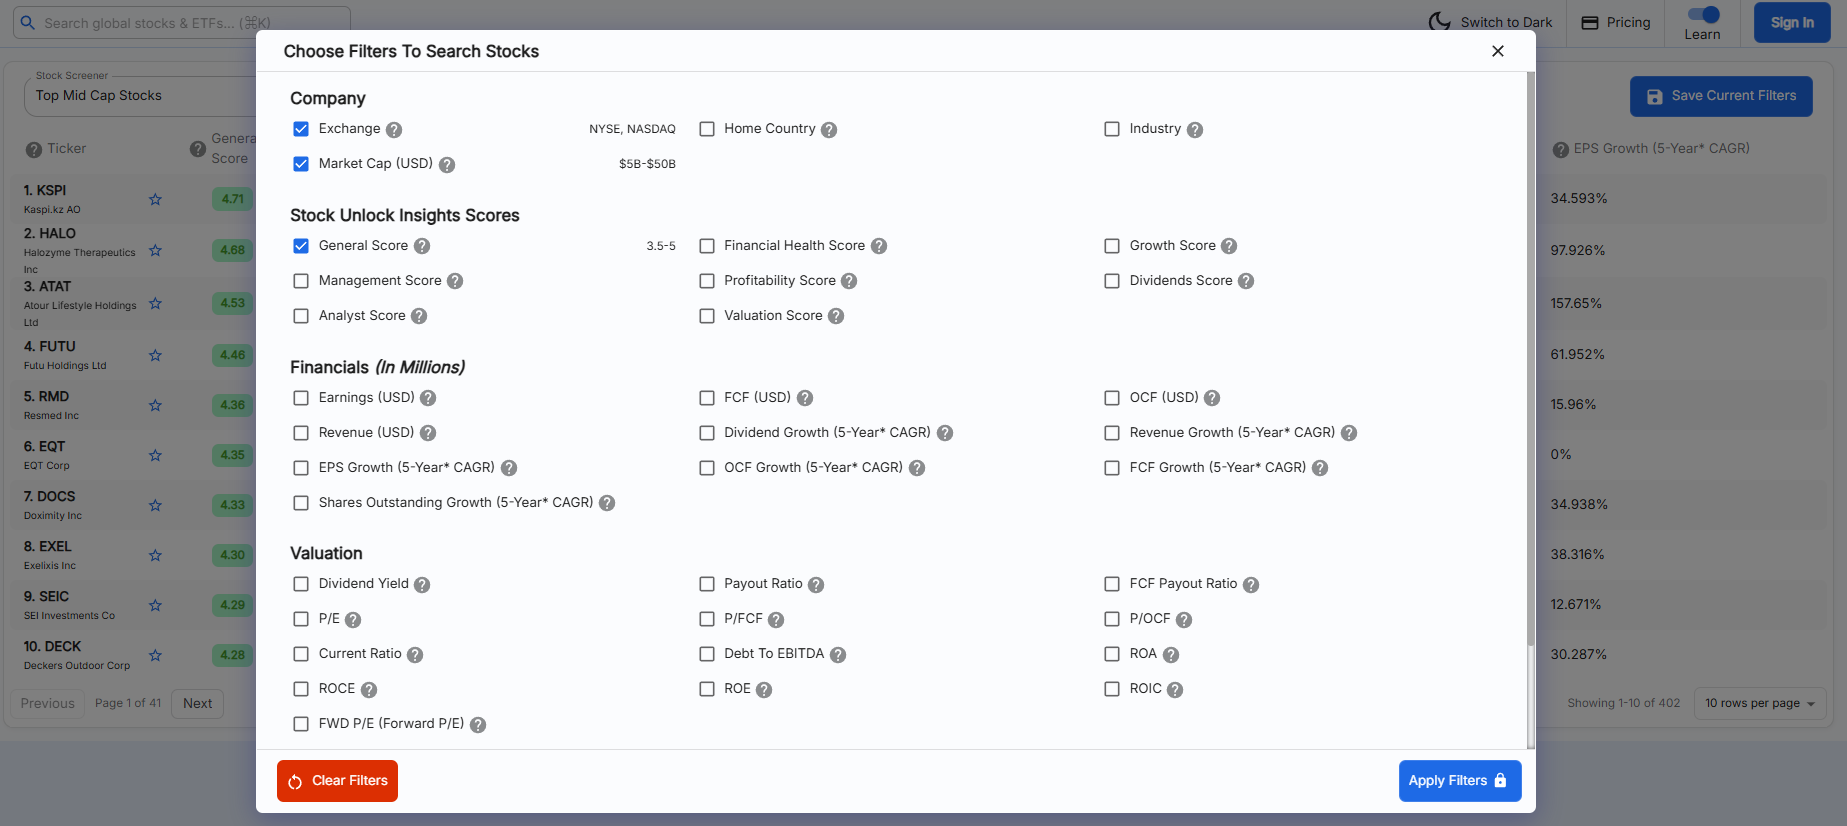Uncheck the Exchange filter checkbox
Image resolution: width=1847 pixels, height=826 pixels.
(301, 129)
